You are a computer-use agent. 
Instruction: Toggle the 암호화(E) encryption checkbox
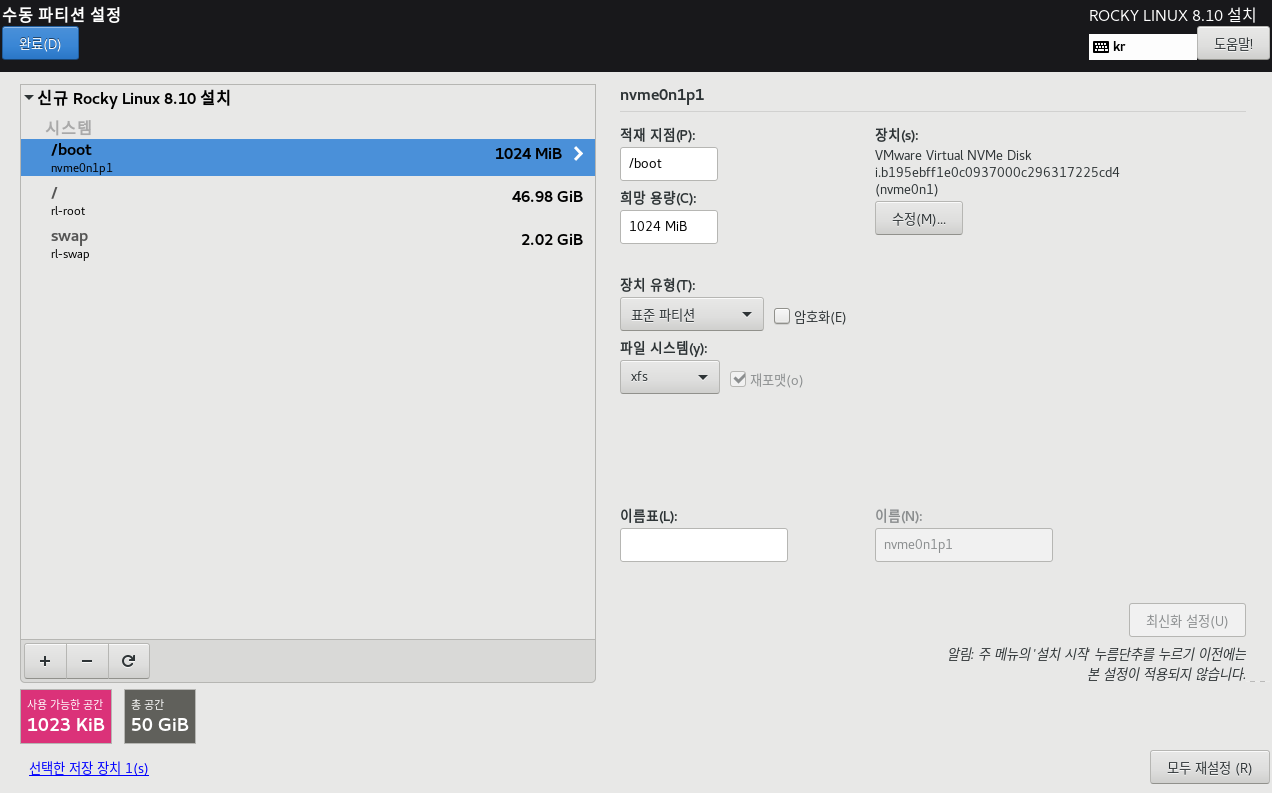tap(782, 316)
